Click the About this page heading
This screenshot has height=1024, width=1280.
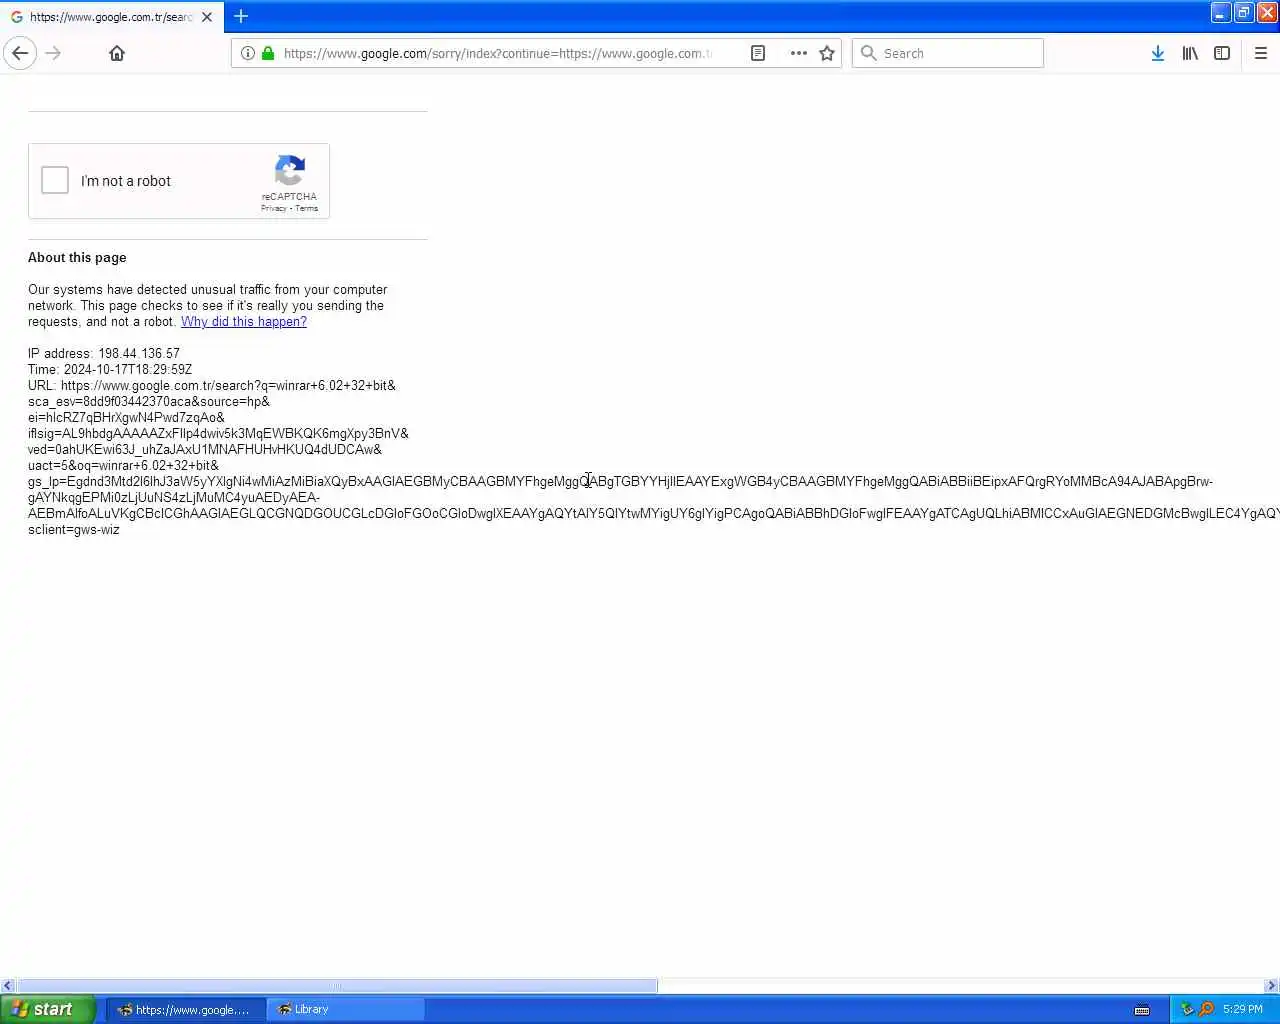point(77,258)
